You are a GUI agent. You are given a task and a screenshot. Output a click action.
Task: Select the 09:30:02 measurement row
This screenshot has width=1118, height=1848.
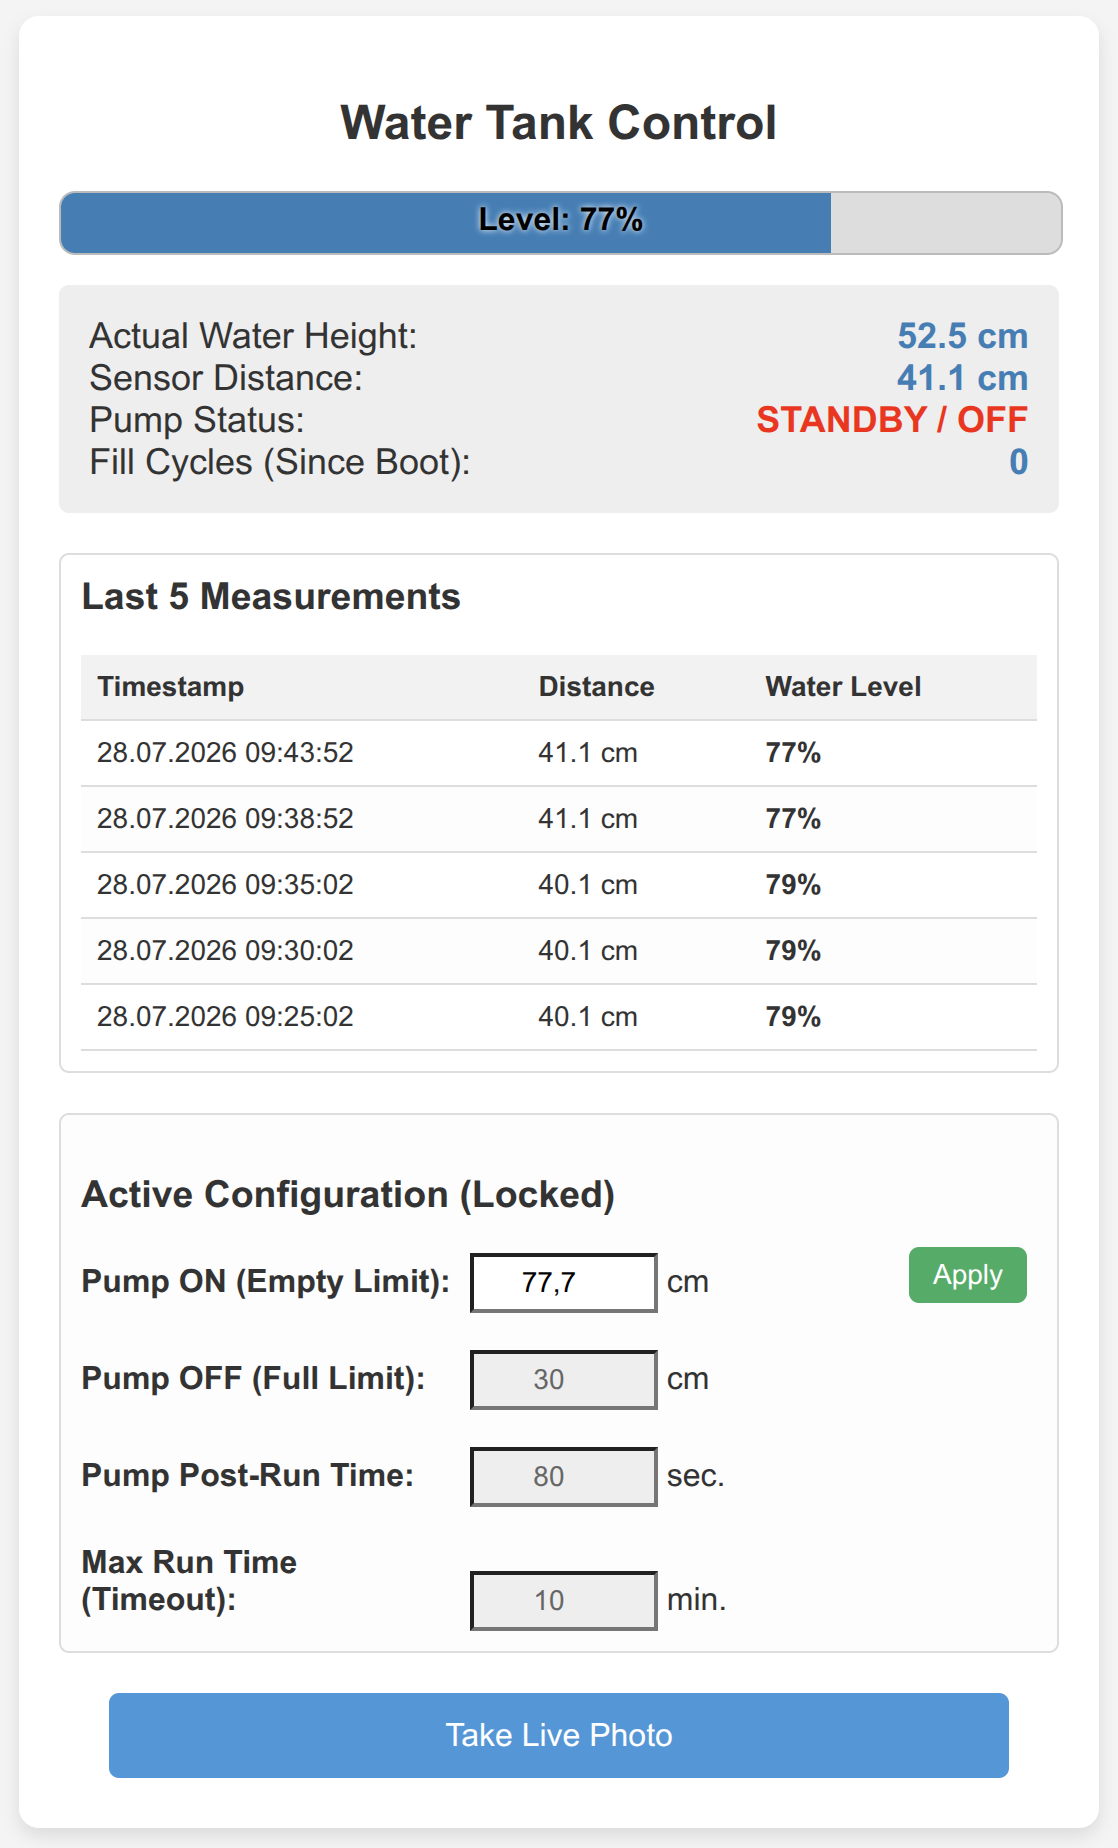pyautogui.click(x=559, y=951)
